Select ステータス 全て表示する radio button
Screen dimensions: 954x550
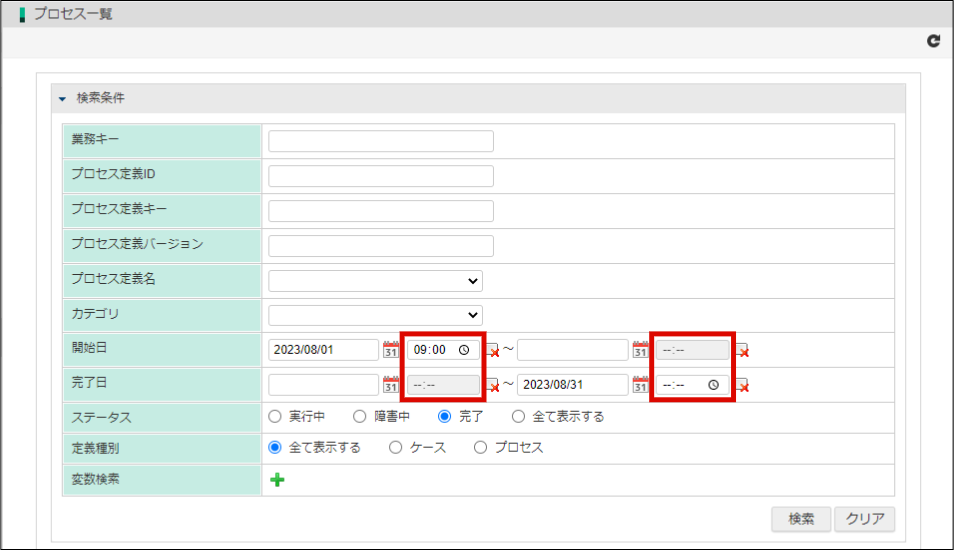[518, 417]
